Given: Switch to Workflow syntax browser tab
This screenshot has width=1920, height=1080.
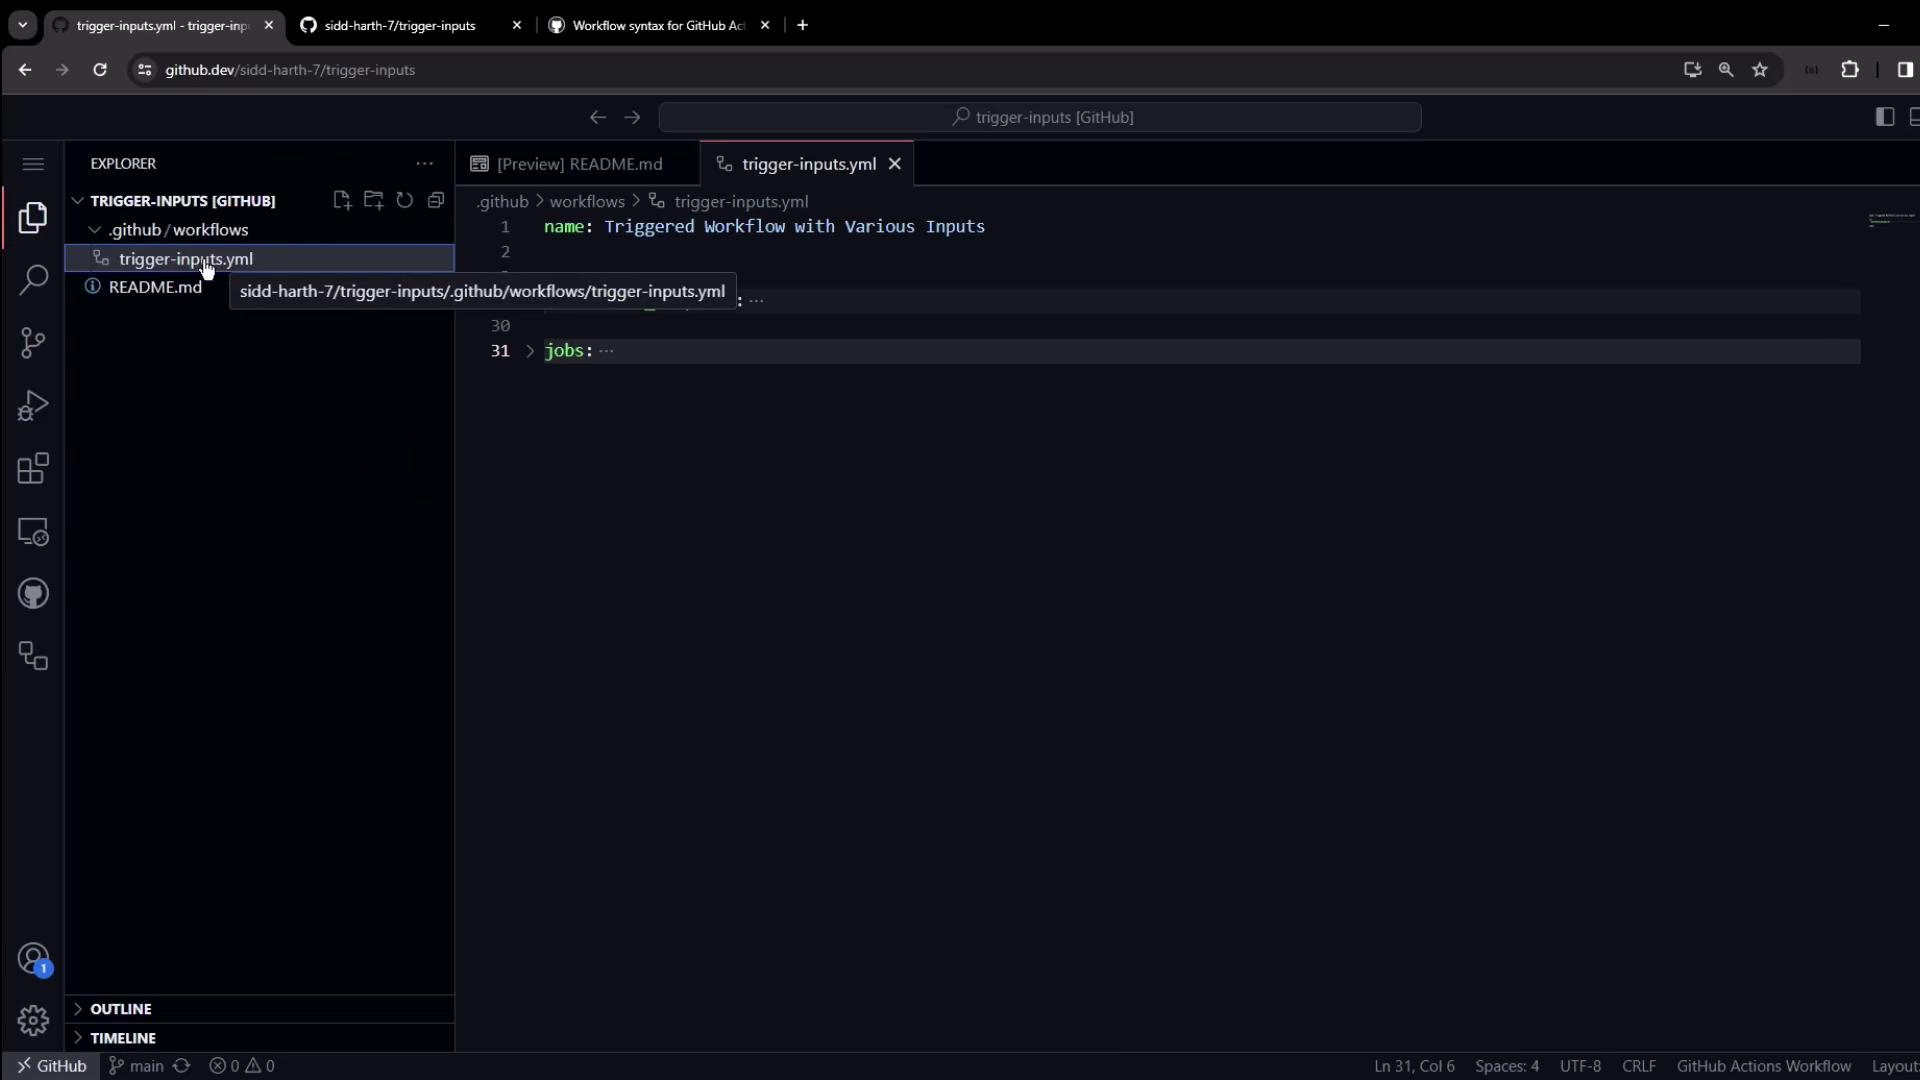Looking at the screenshot, I should 658,25.
